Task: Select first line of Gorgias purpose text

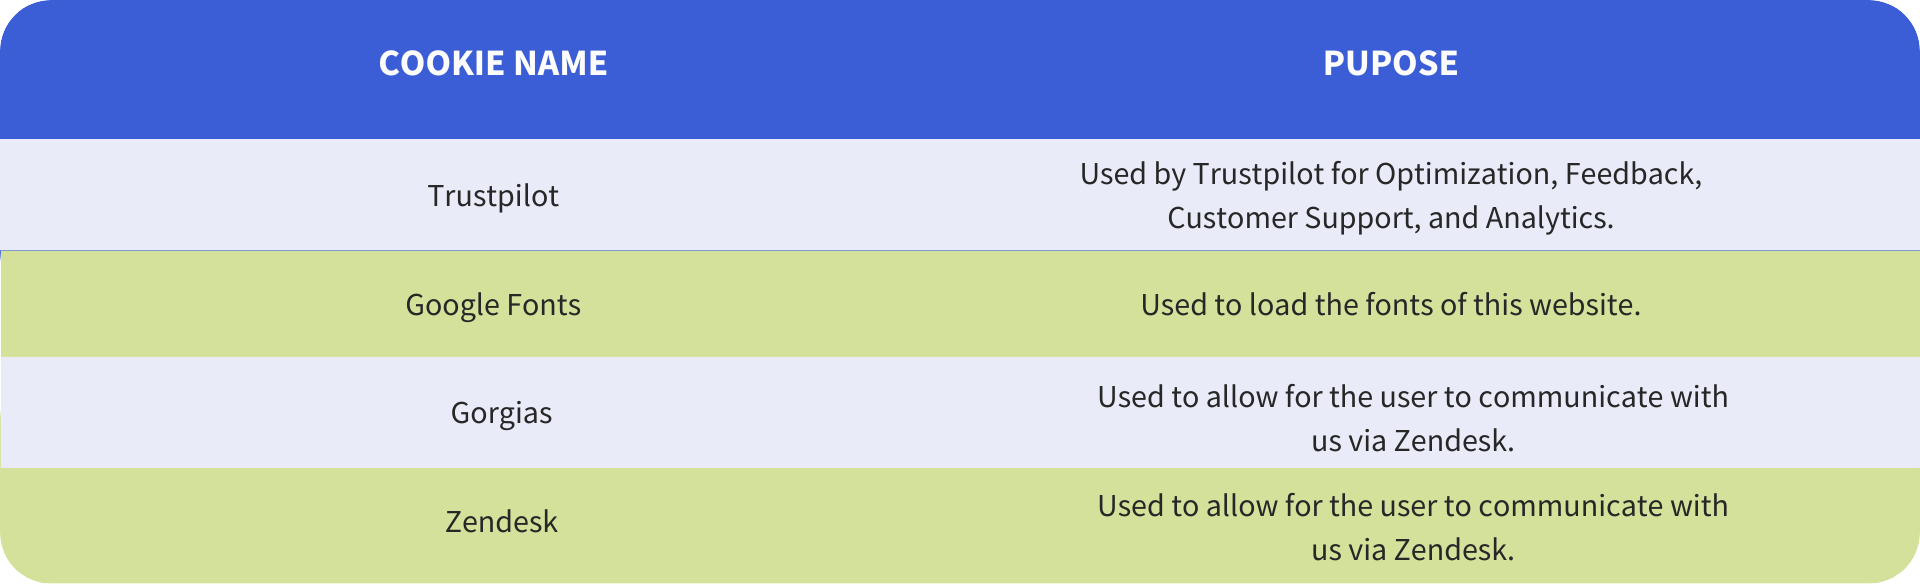Action: coord(1413,397)
